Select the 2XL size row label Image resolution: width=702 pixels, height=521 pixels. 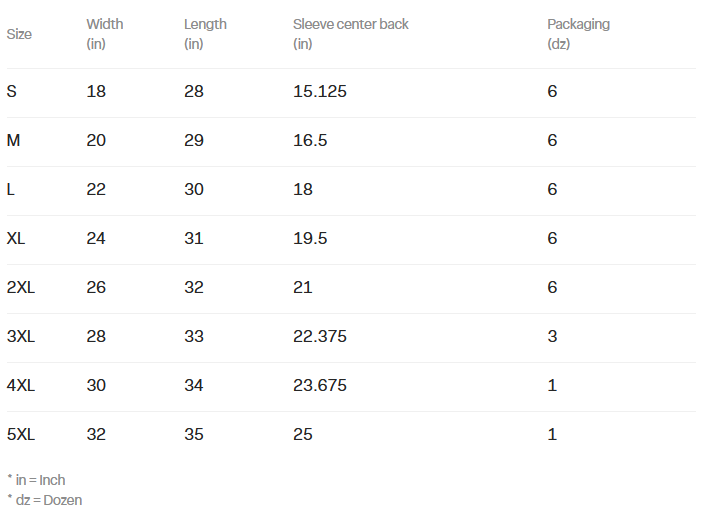pos(21,287)
